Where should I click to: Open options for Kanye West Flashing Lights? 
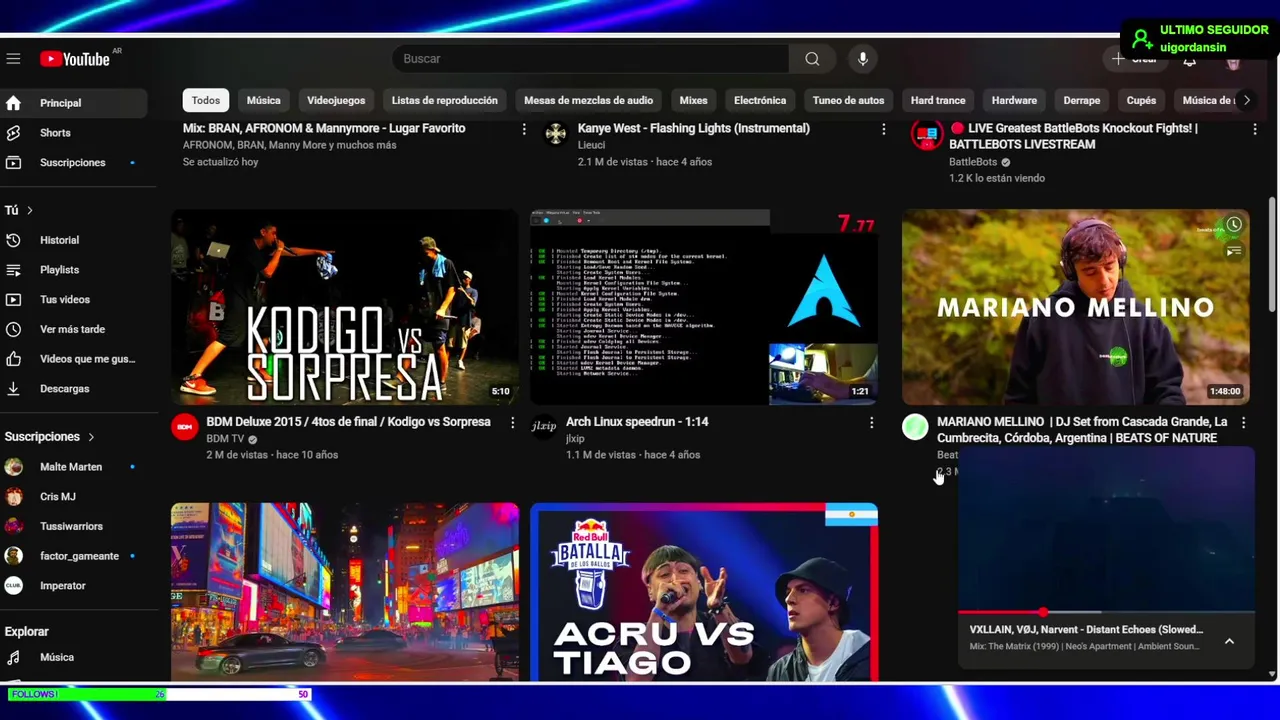pos(883,129)
